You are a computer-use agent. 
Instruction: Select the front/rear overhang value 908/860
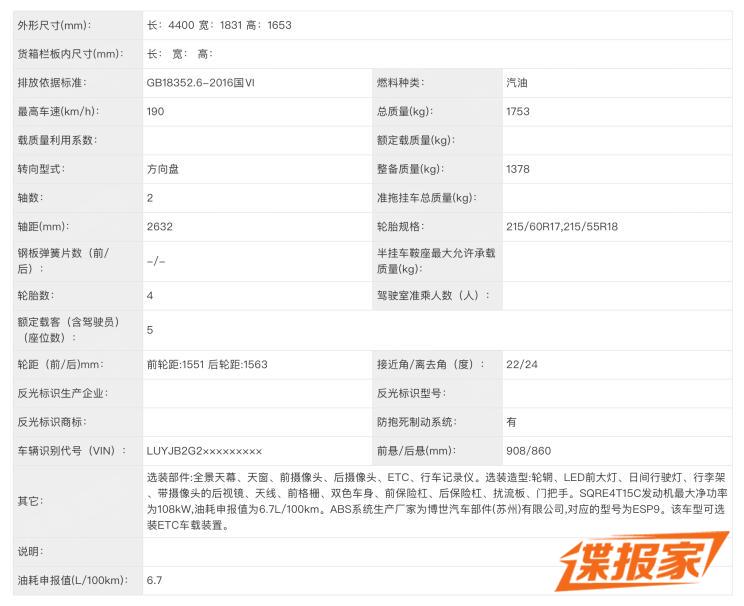click(529, 451)
